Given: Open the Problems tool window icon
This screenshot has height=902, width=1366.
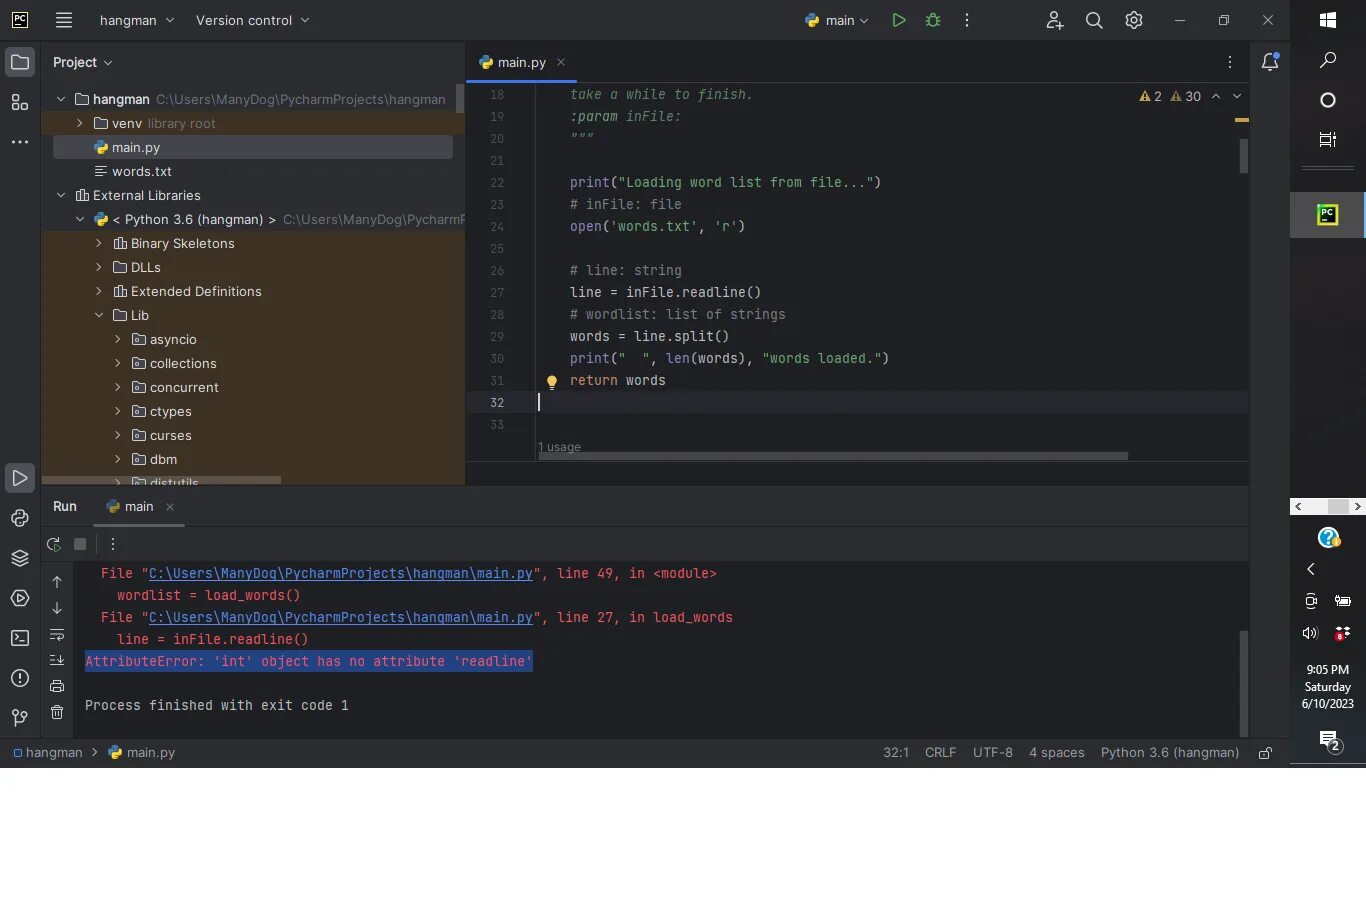Looking at the screenshot, I should click(19, 678).
